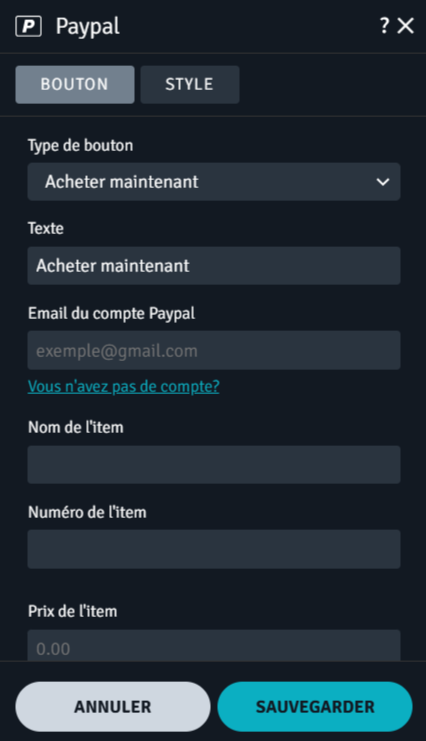Screen dimensions: 426x741
Task: Click the "Prix de l'item" label
Action: click(72, 612)
